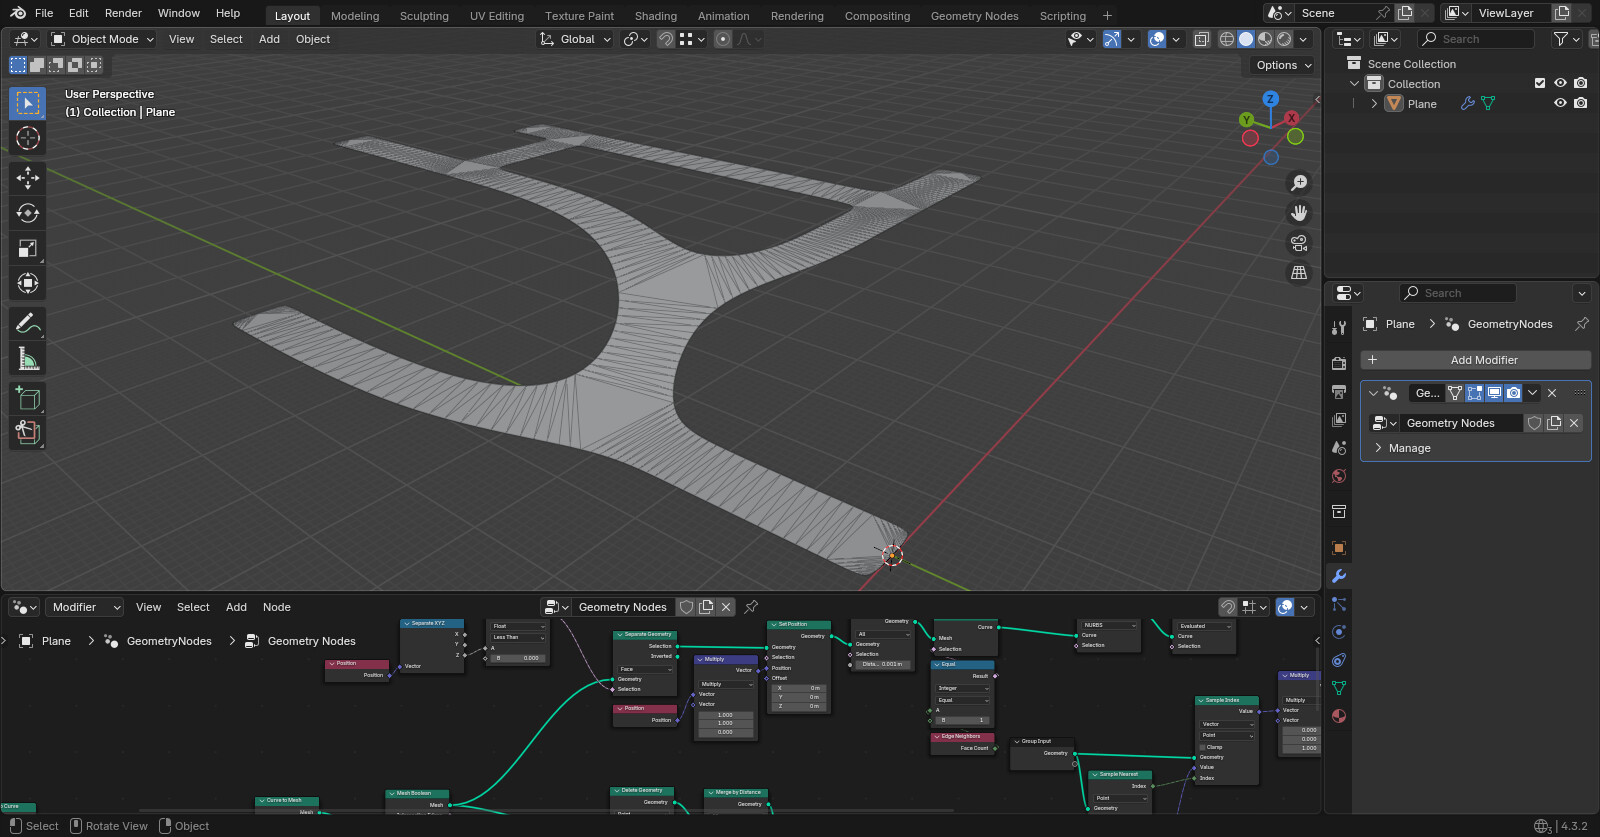Open the Render menu
Screen dimensions: 1600x837
[x=123, y=13]
